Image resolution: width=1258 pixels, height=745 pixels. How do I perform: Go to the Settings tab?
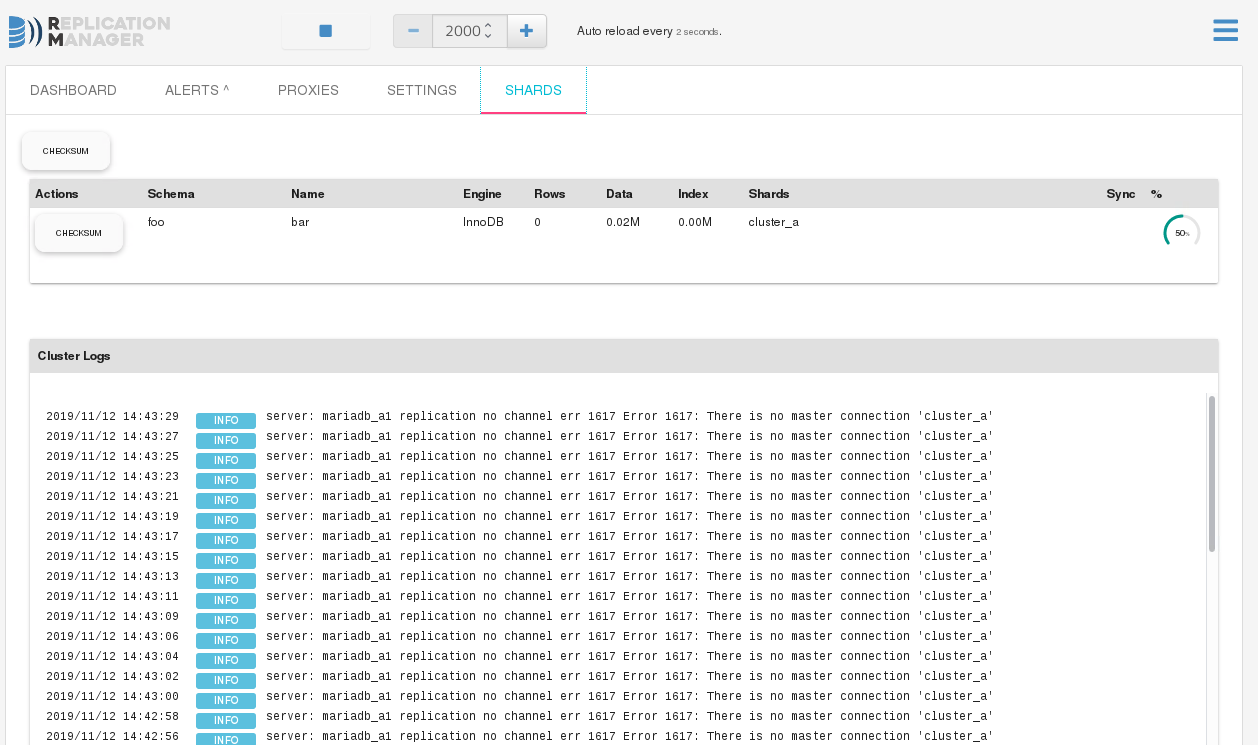click(422, 90)
